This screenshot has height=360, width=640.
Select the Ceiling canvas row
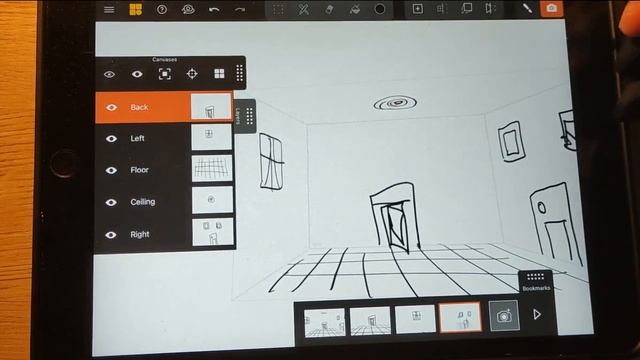pyautogui.click(x=164, y=202)
